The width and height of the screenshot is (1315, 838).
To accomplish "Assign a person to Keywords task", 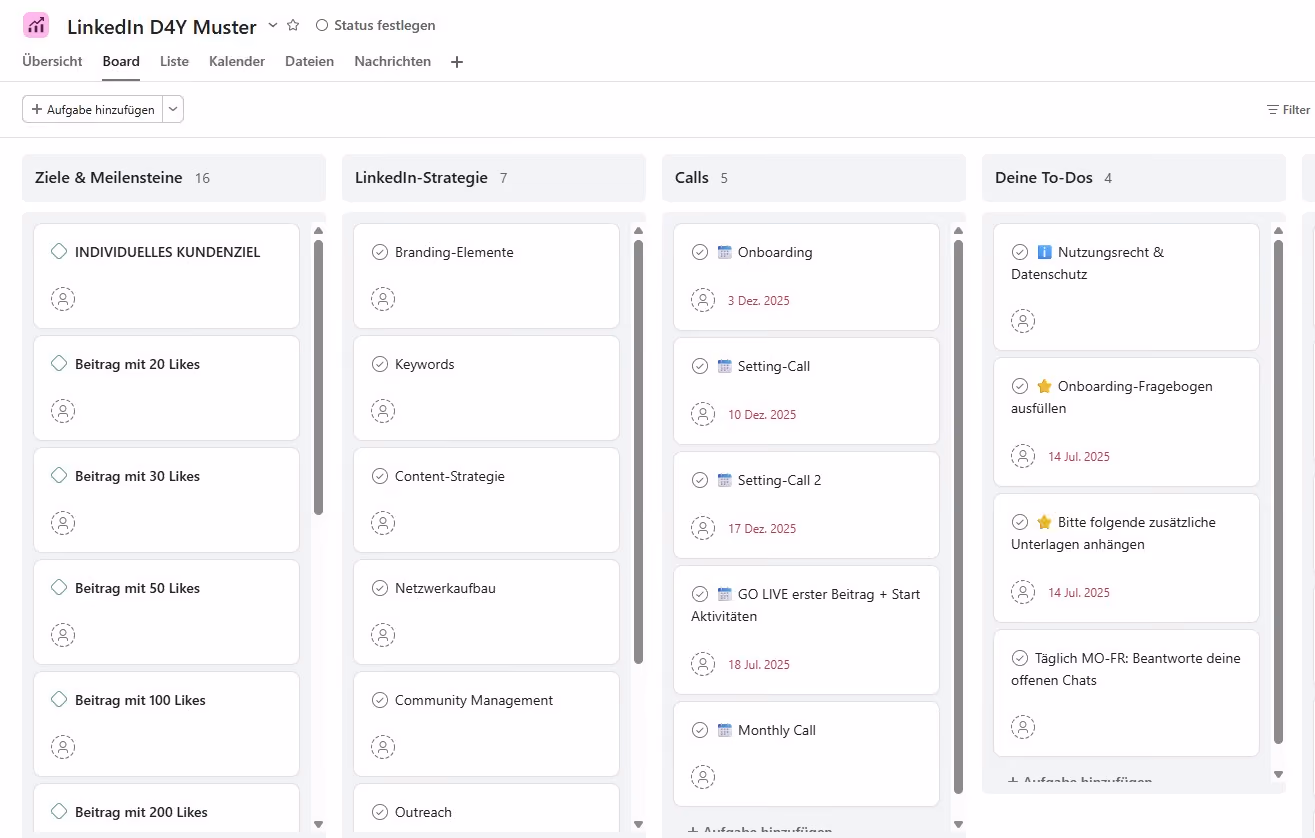I will pyautogui.click(x=383, y=411).
